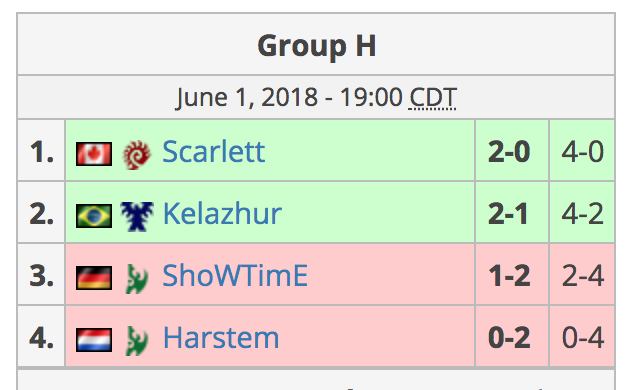
Task: Click the Protoss race icon next to ShoWTimE
Action: pos(137,278)
